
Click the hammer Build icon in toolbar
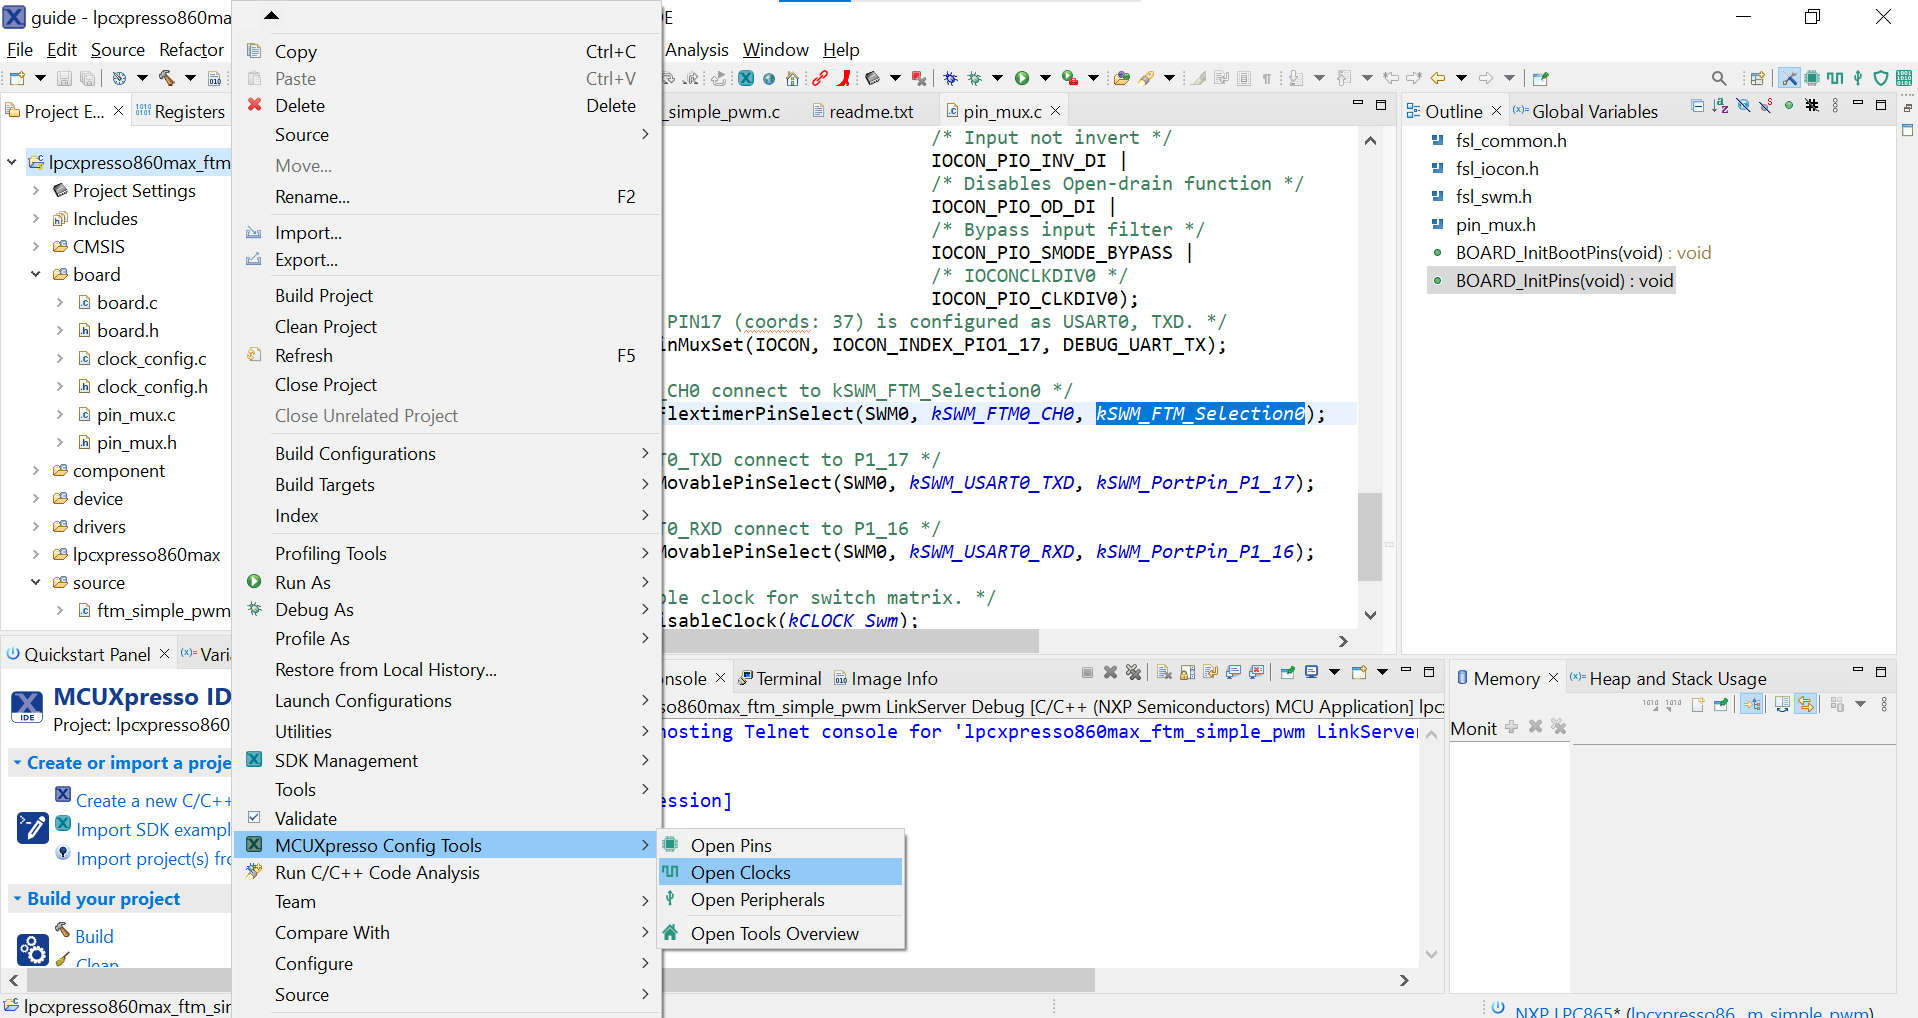coord(166,78)
